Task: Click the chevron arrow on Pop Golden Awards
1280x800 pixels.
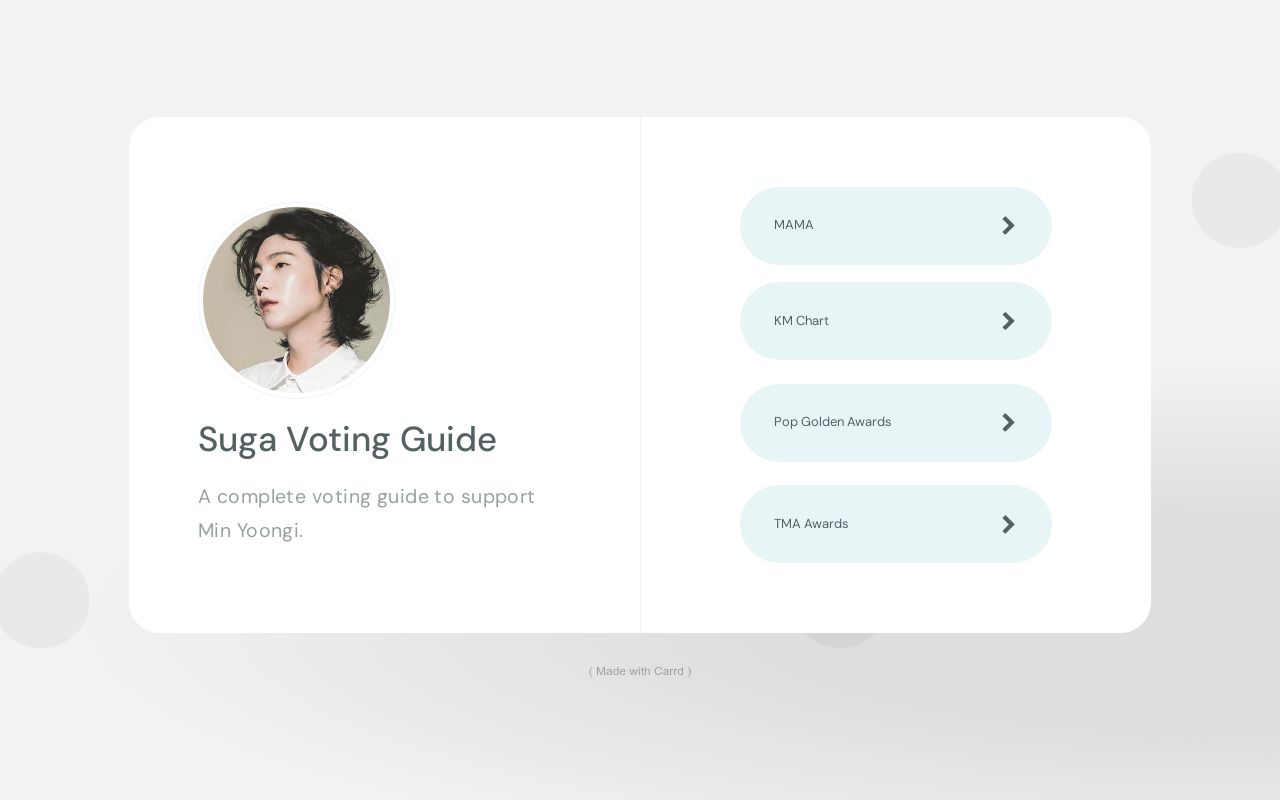Action: click(1008, 422)
